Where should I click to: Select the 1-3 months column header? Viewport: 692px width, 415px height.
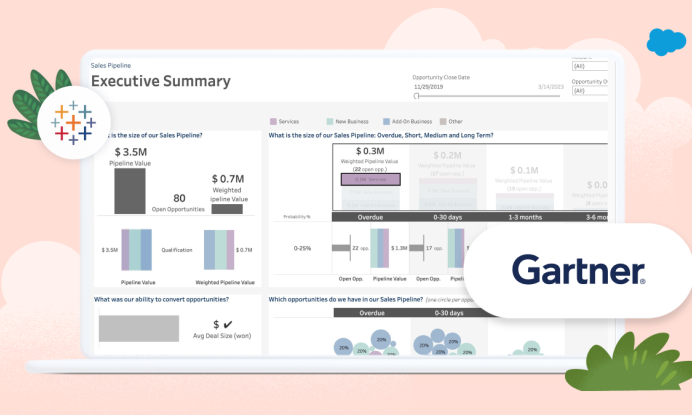tap(524, 216)
